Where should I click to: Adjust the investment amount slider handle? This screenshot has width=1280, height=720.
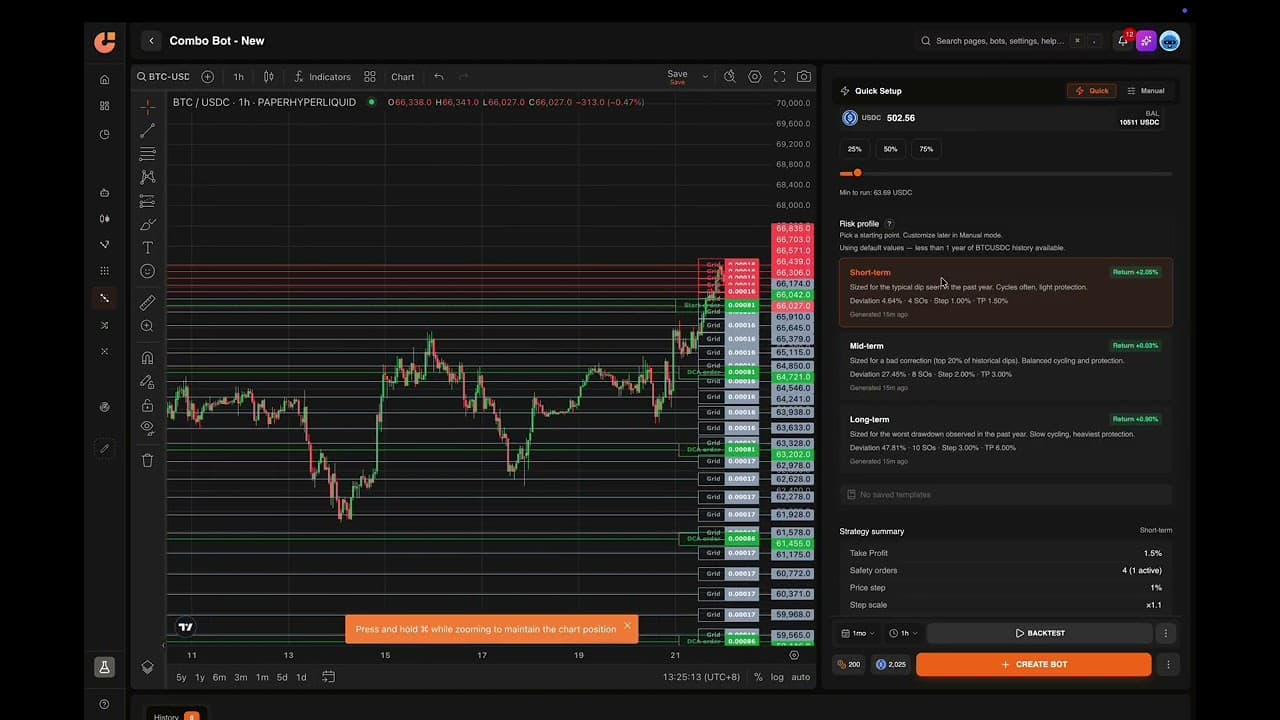(x=857, y=173)
